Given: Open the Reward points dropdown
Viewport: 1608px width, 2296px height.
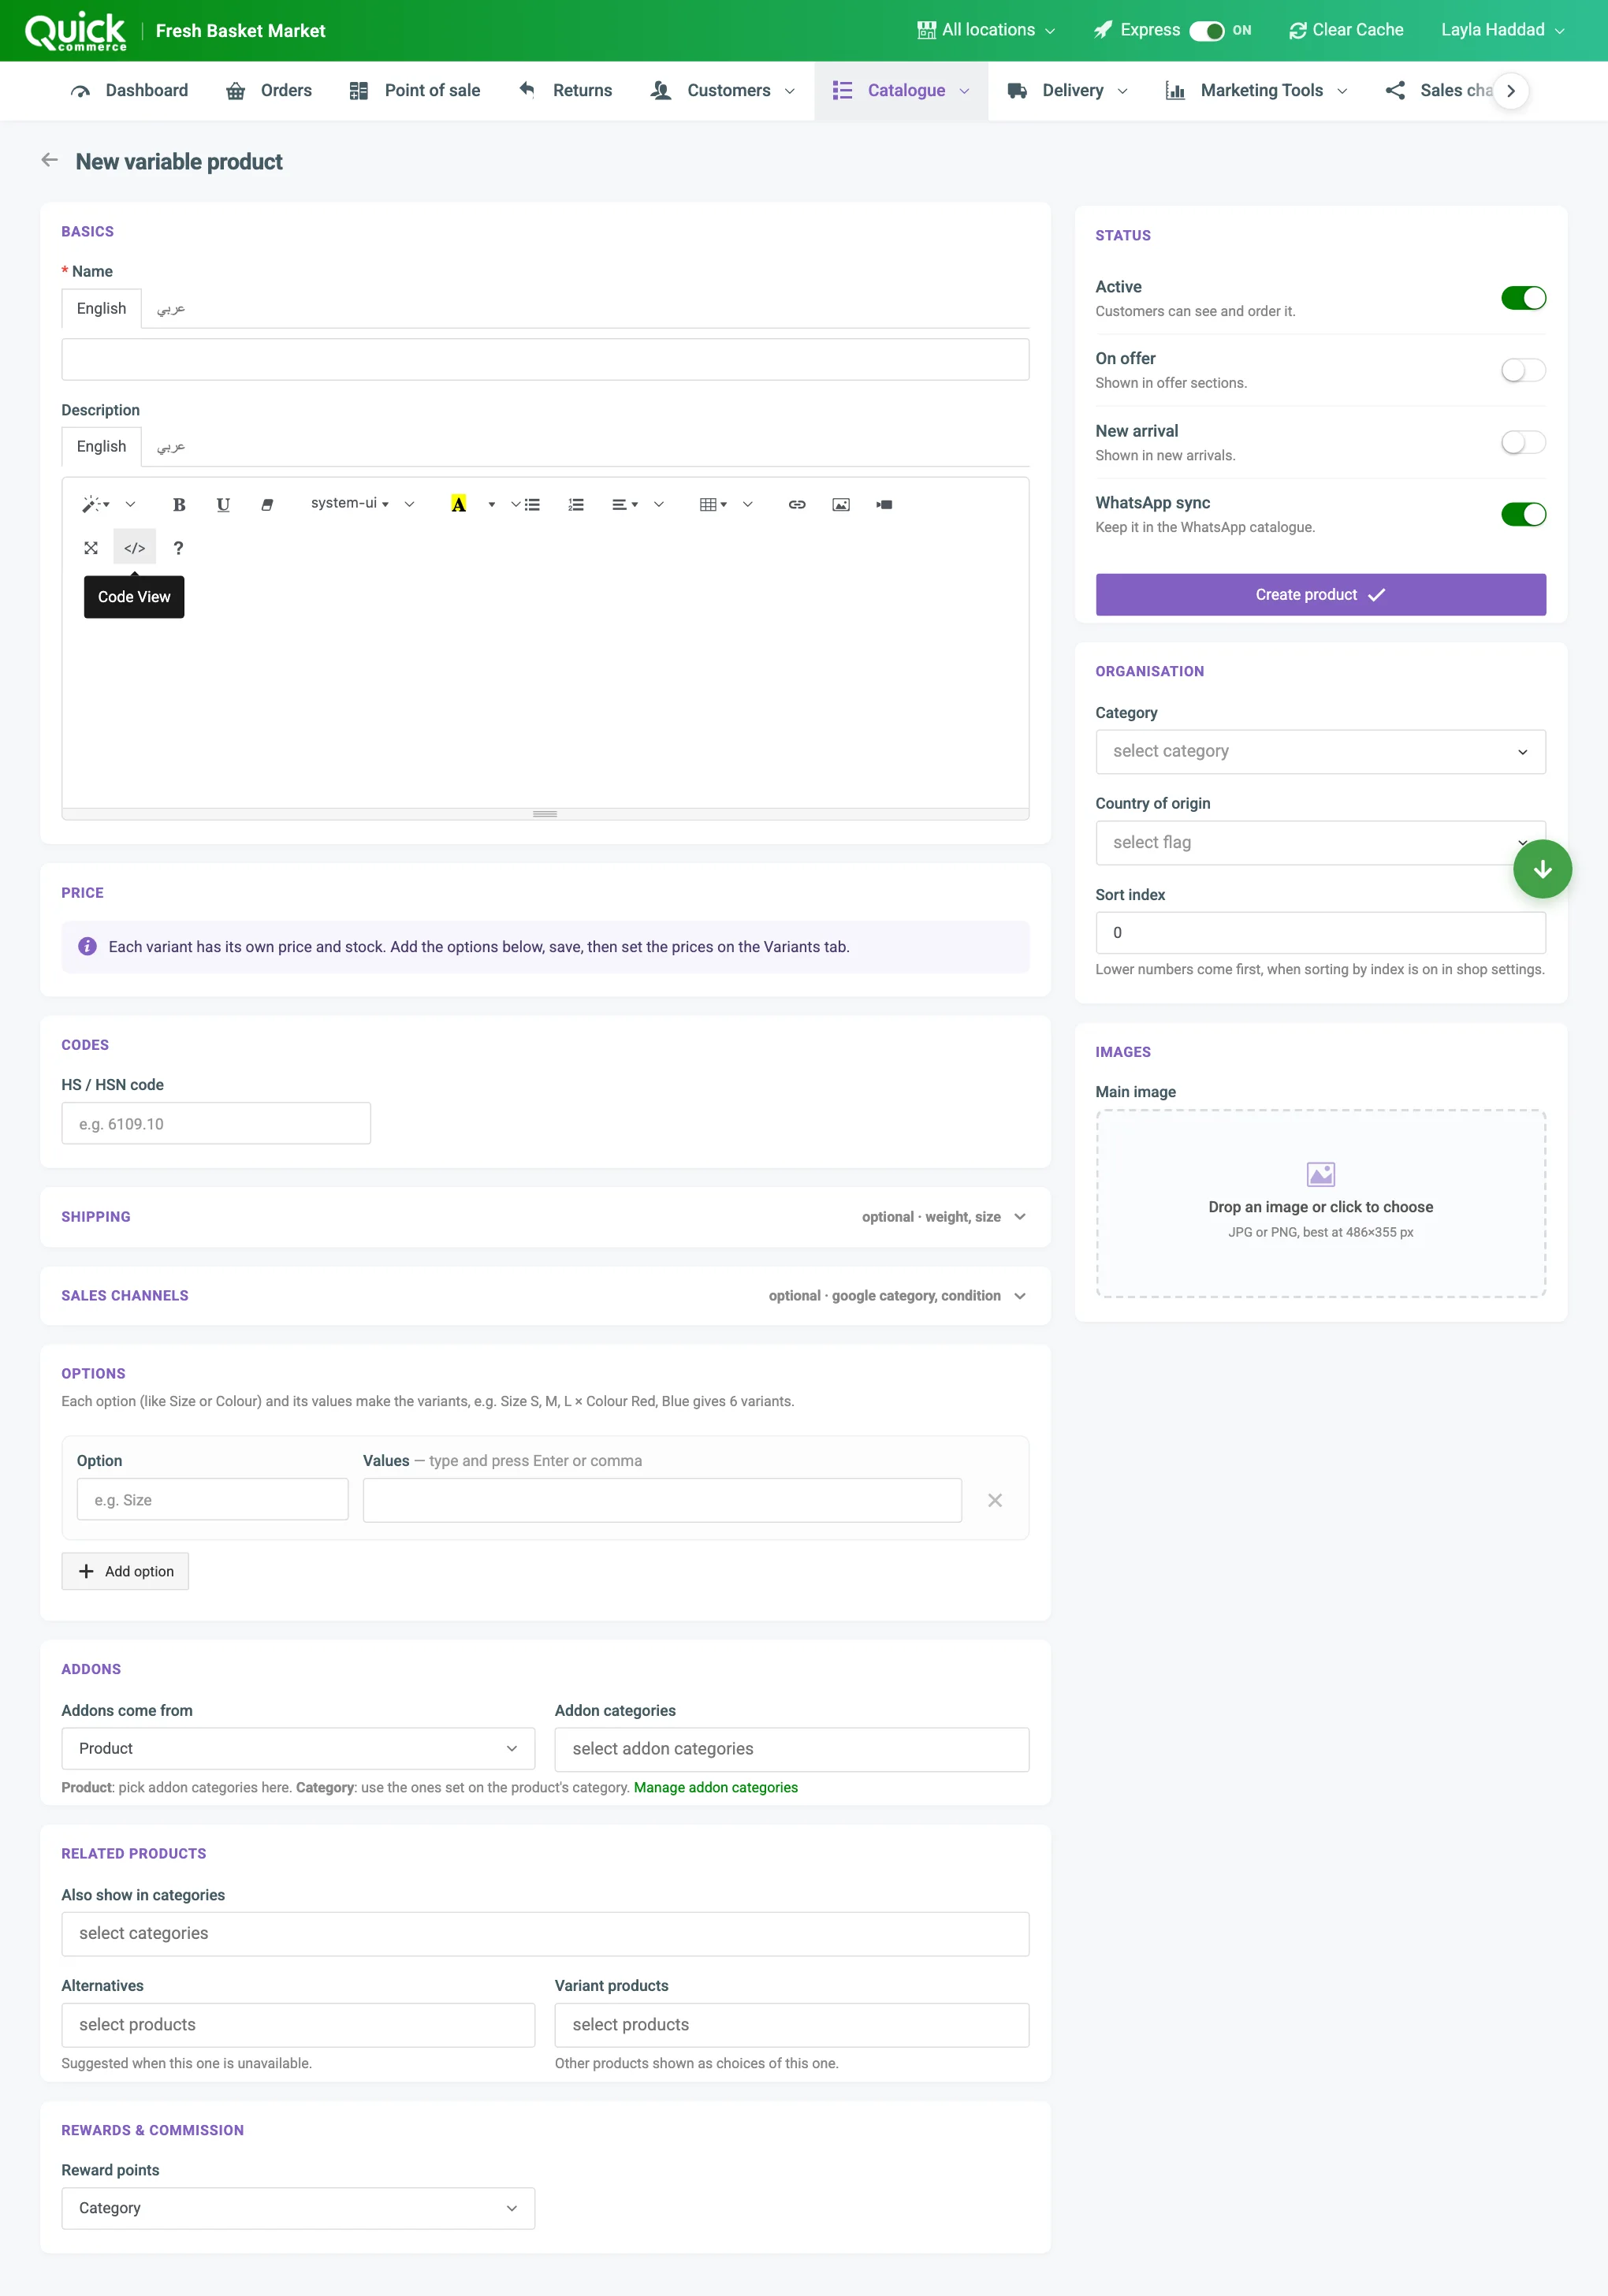Looking at the screenshot, I should pyautogui.click(x=298, y=2207).
